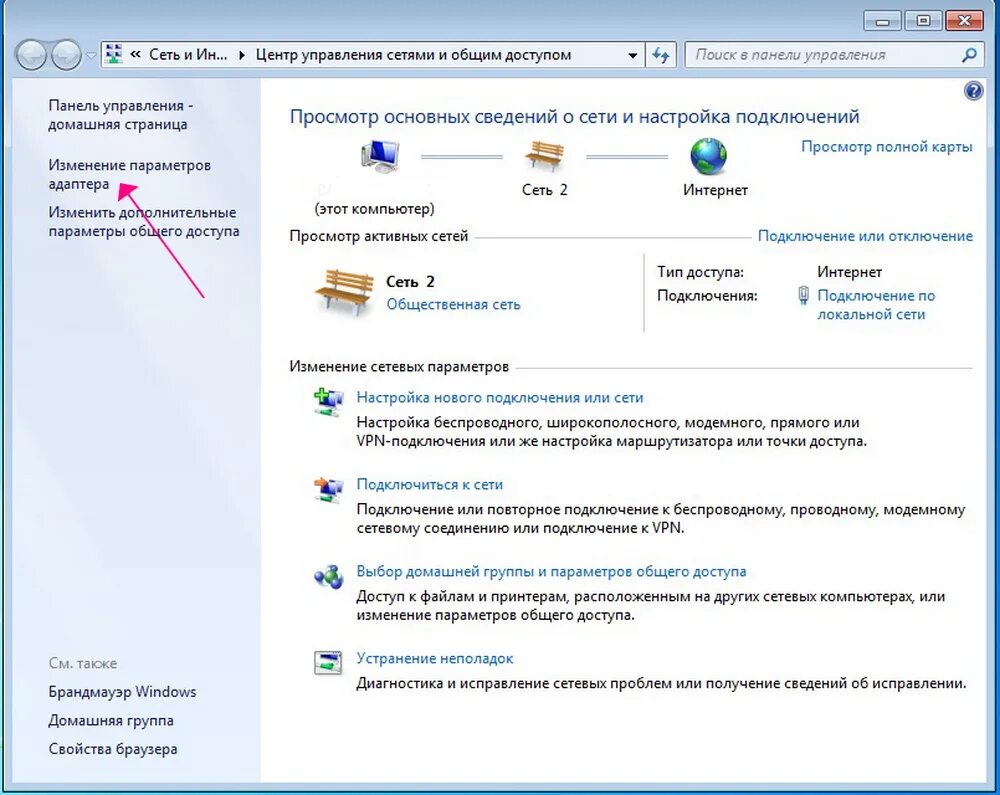1000x795 pixels.
Task: Click '(этот компьютер)' label
Action: pos(374,208)
